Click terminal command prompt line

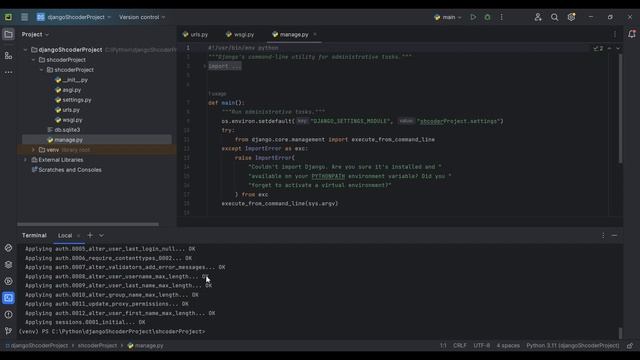[x=112, y=331]
